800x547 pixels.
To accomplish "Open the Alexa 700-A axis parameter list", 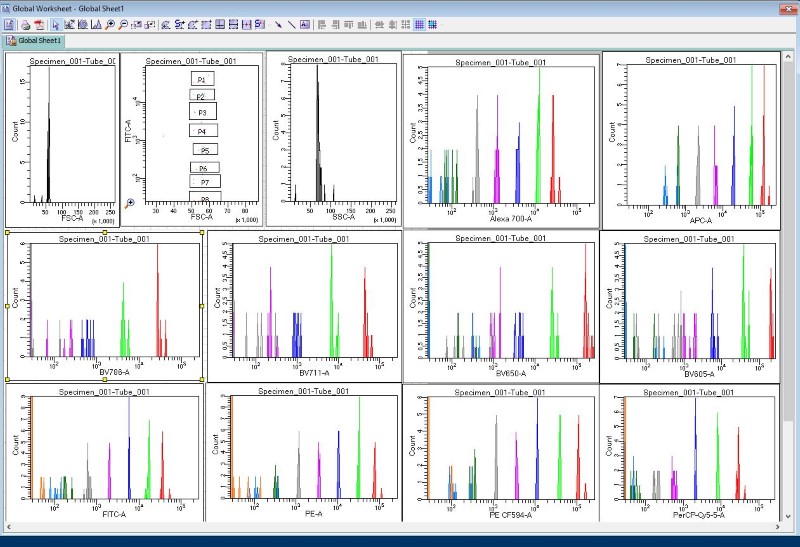I will 511,219.
